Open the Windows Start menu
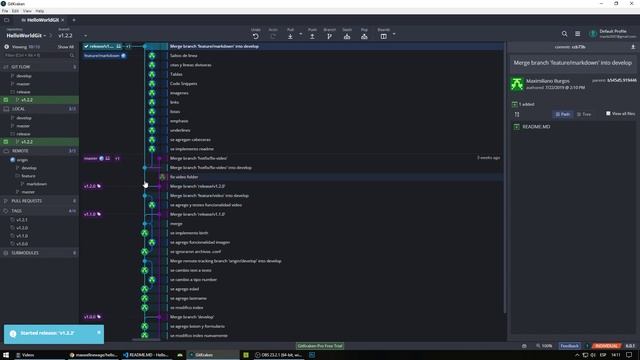The width and height of the screenshot is (640, 360). pyautogui.click(x=6, y=355)
